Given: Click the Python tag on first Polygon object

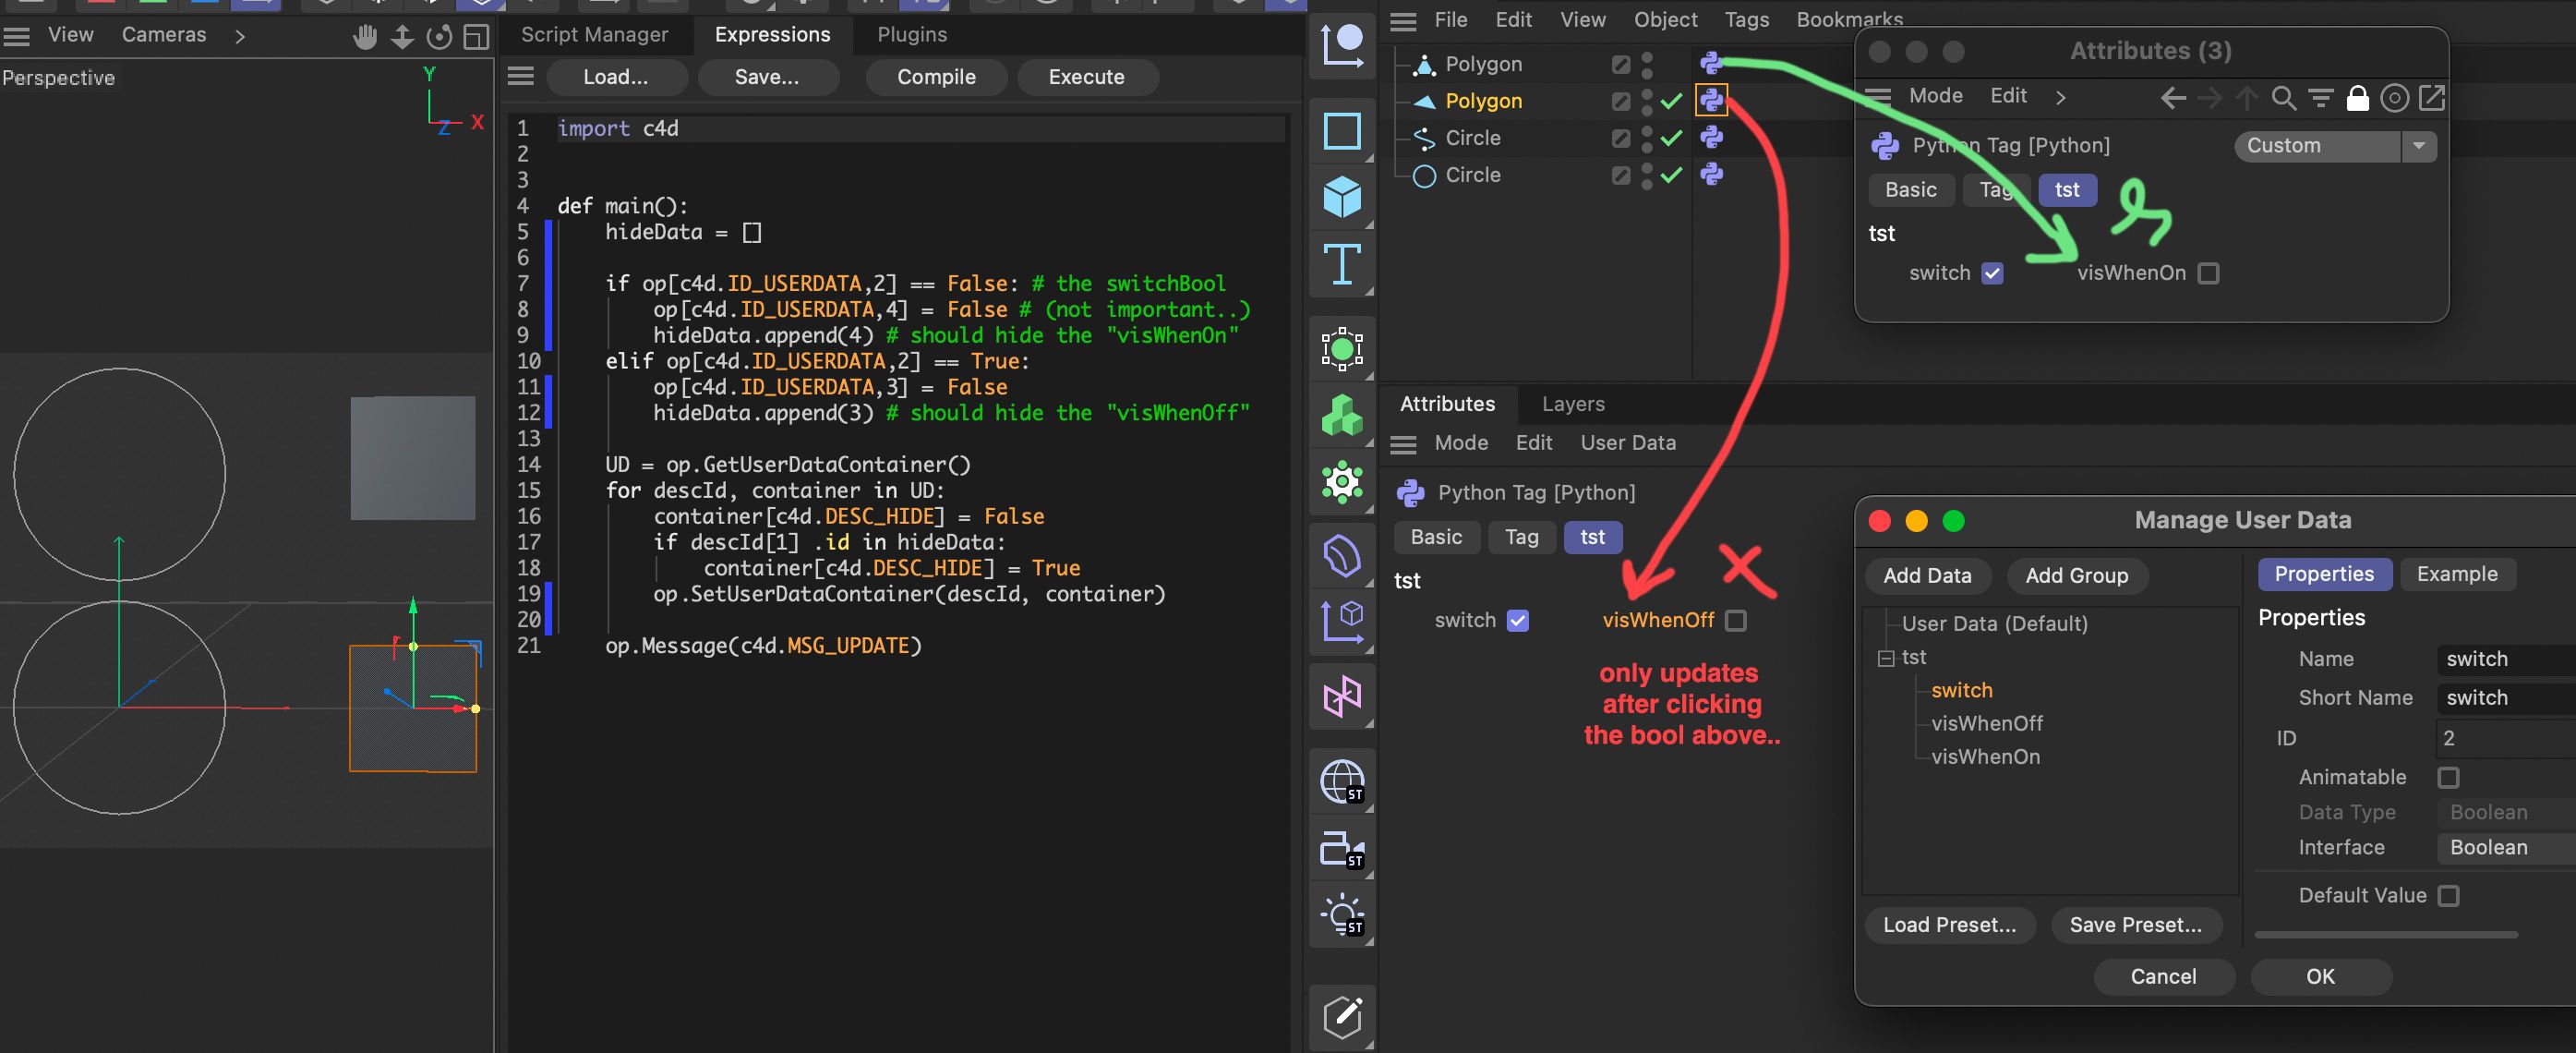Looking at the screenshot, I should pos(1711,64).
